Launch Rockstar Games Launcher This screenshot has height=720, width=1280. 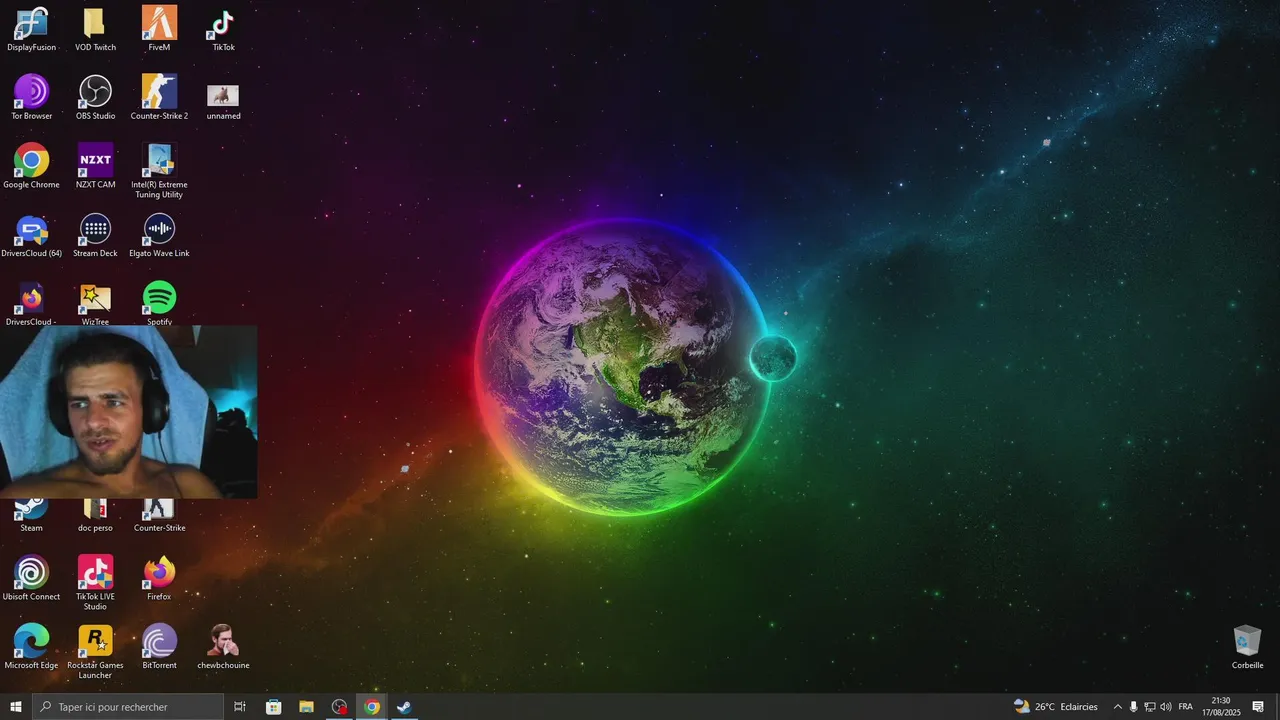click(x=95, y=652)
